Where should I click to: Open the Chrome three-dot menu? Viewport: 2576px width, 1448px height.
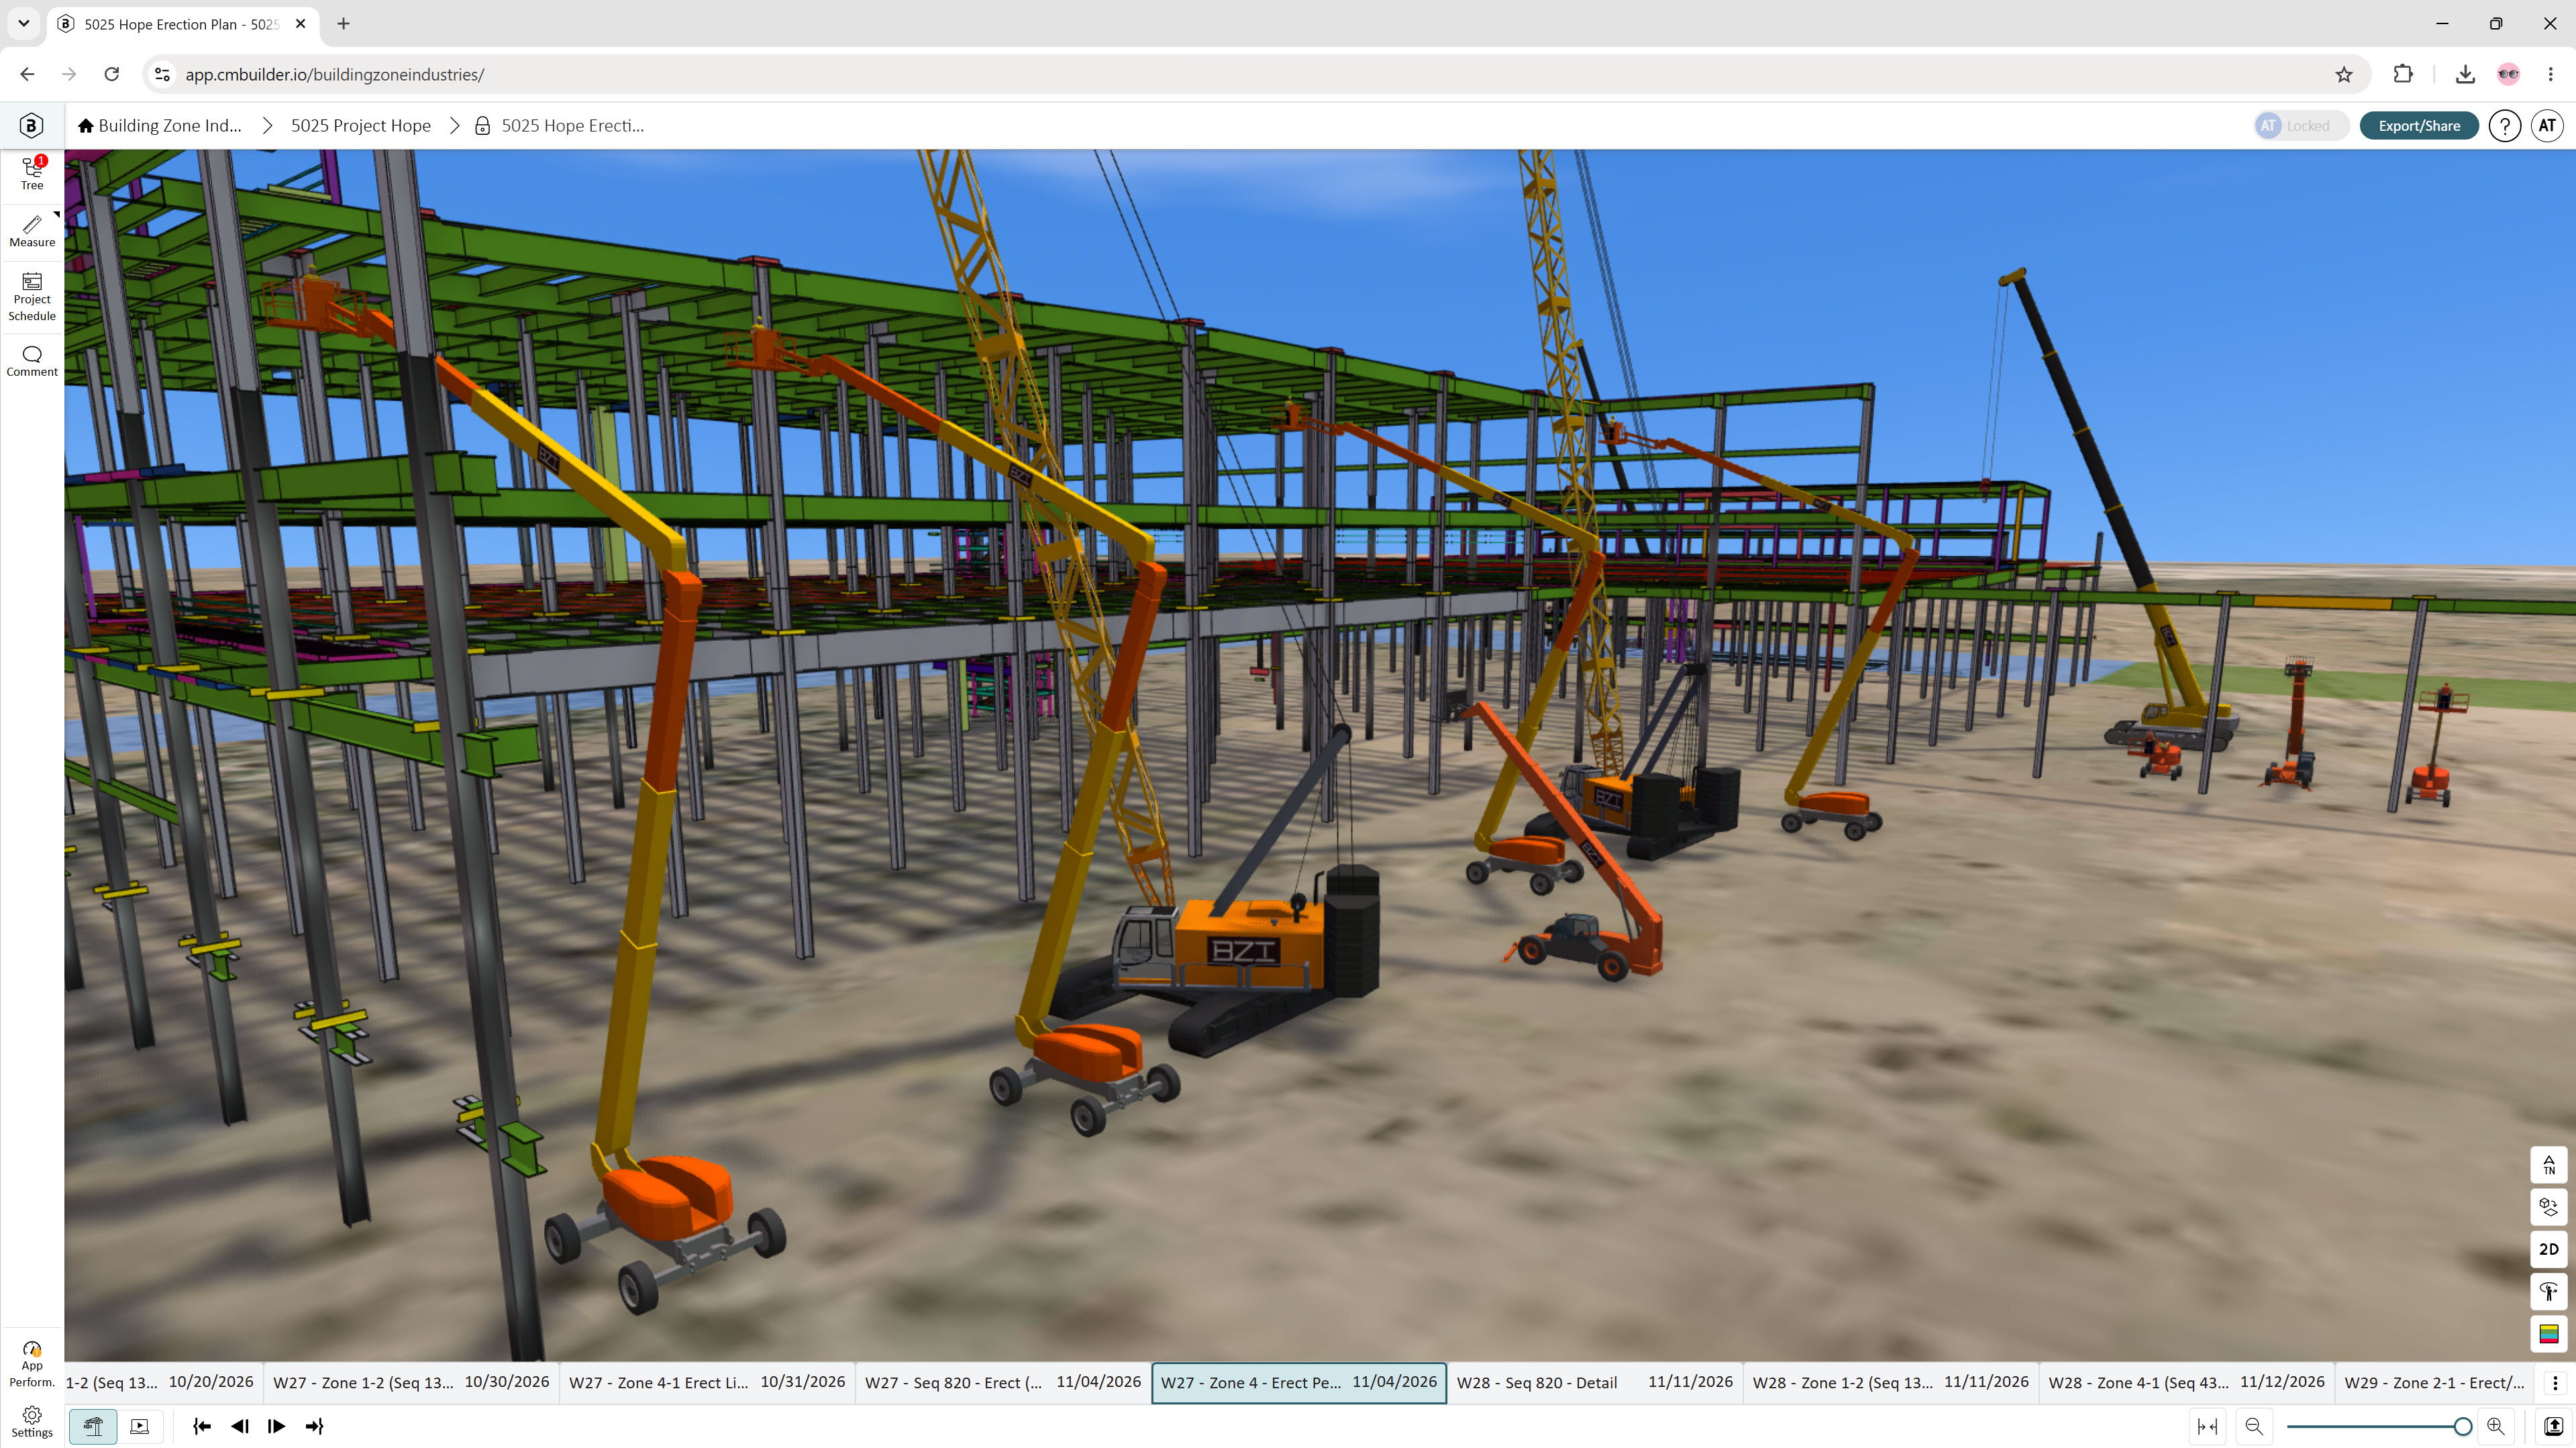(2550, 74)
